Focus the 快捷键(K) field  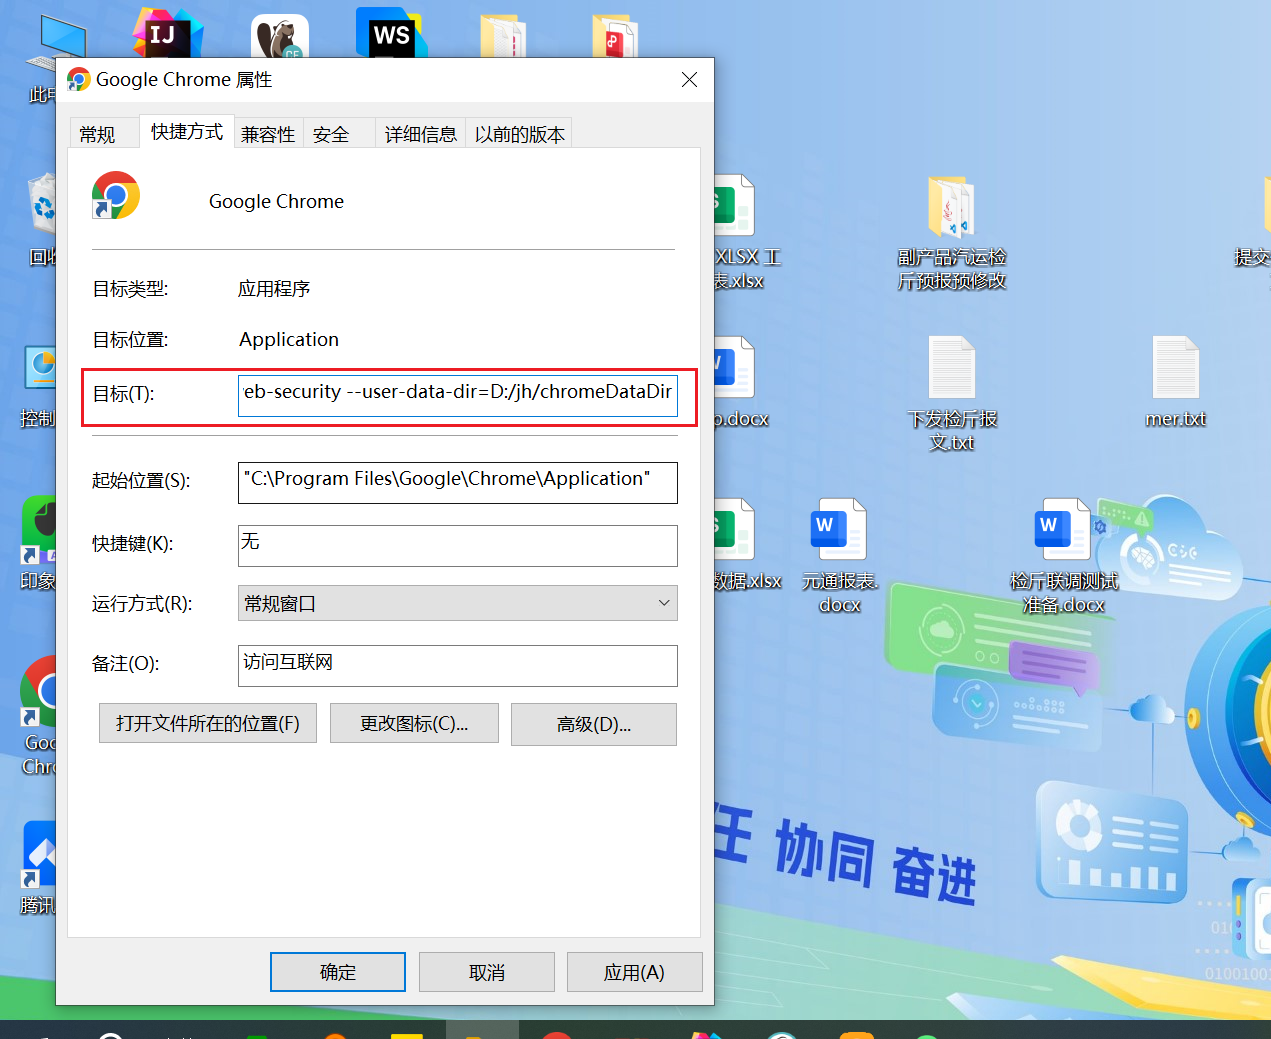458,546
